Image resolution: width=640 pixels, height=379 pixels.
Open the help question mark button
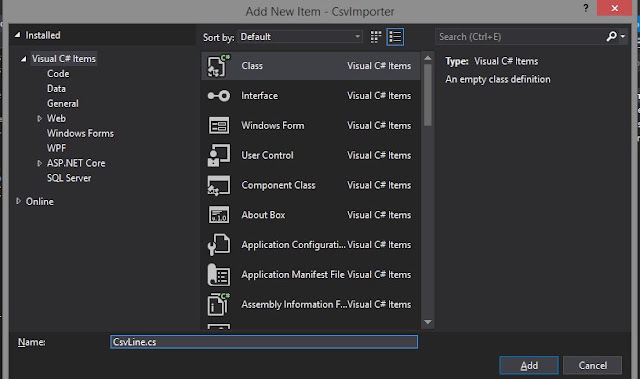click(586, 8)
